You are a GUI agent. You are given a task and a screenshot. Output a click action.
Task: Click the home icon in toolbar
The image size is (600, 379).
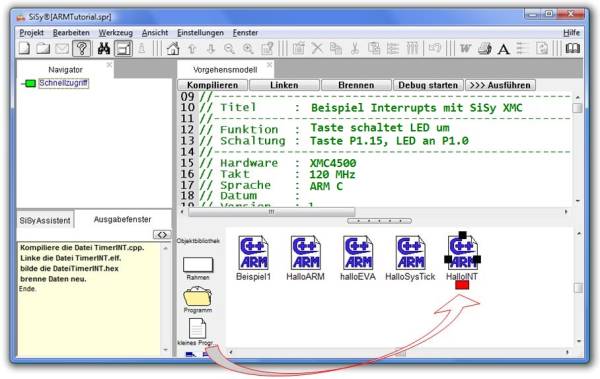click(x=173, y=49)
